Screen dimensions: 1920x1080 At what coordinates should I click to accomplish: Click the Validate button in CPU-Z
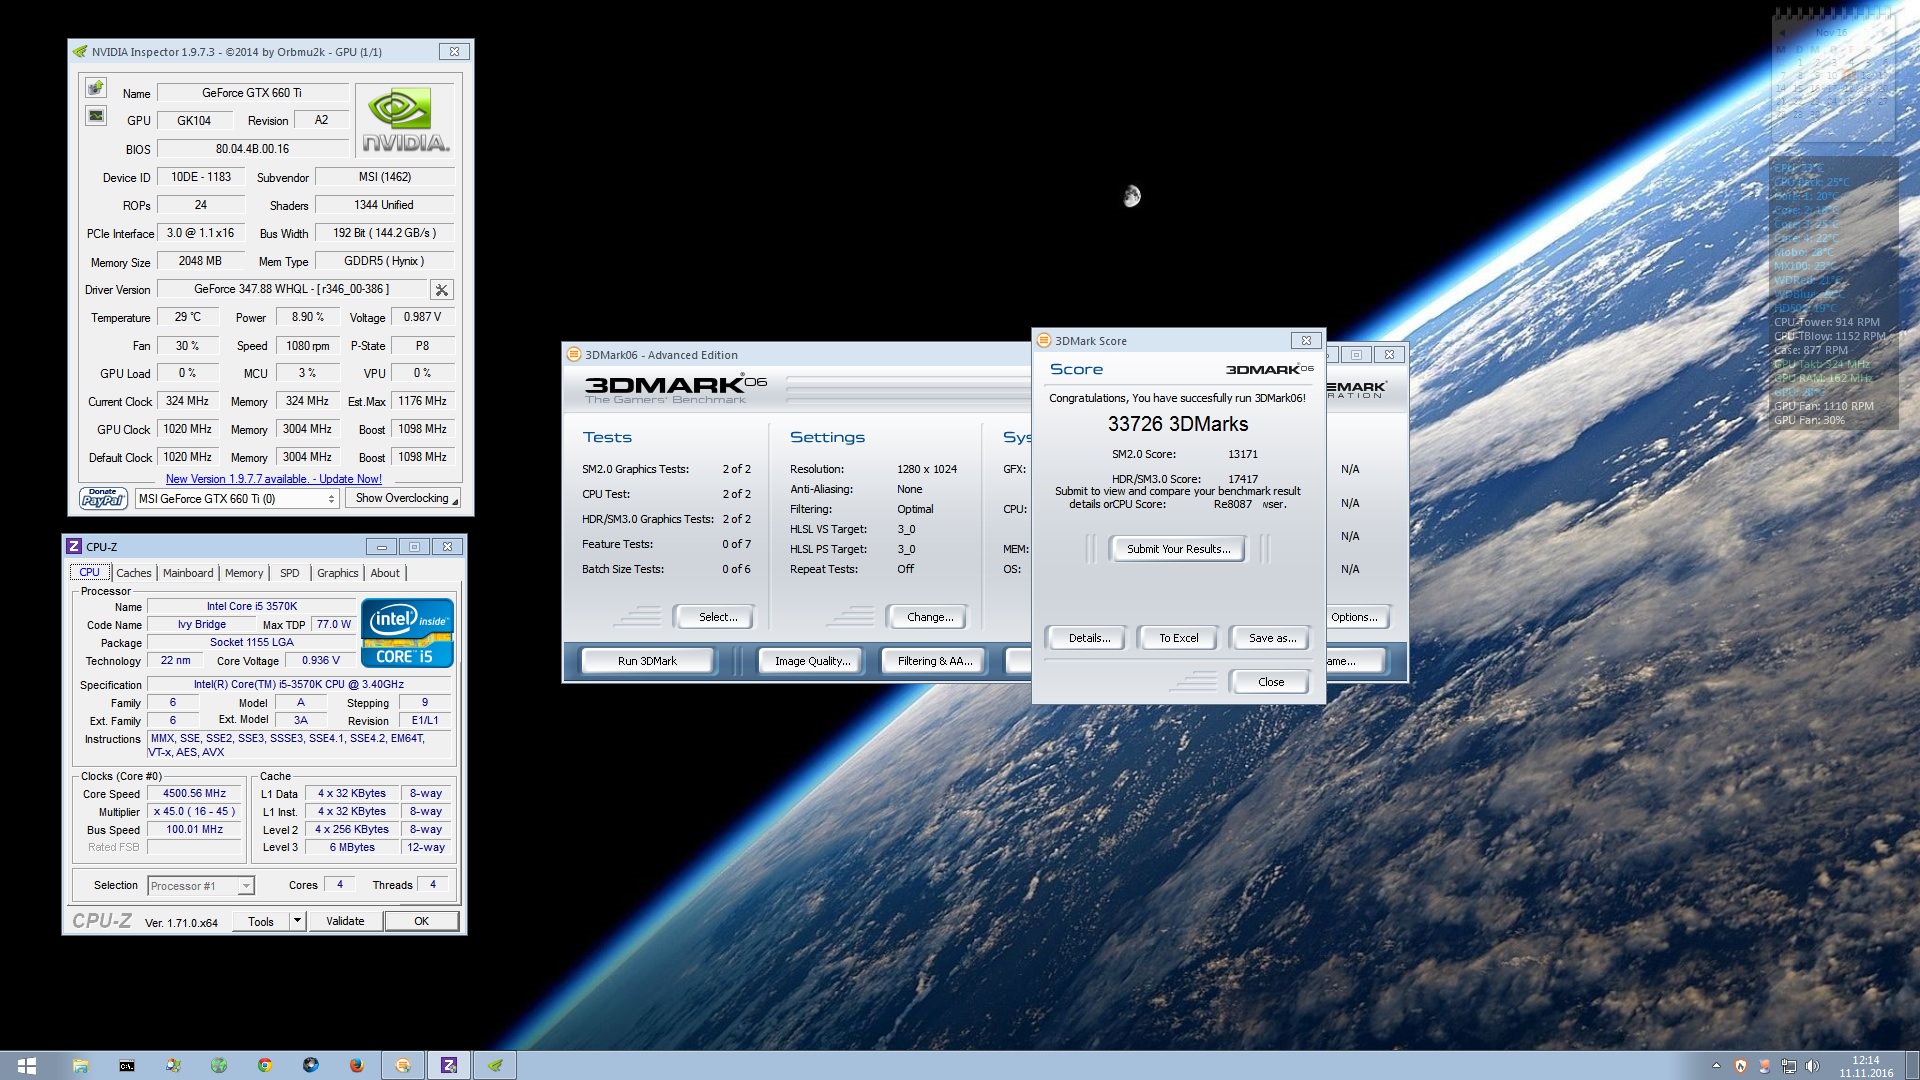tap(345, 921)
